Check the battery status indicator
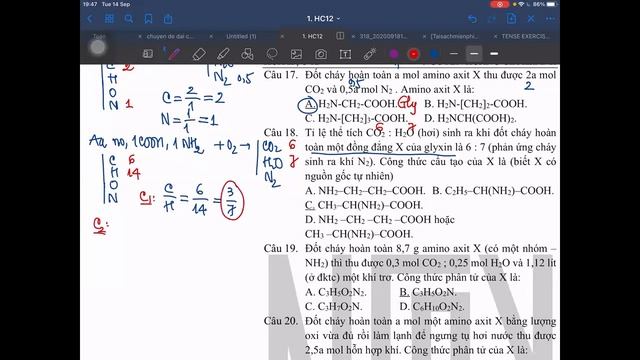The width and height of the screenshot is (640, 360). [x=546, y=4]
